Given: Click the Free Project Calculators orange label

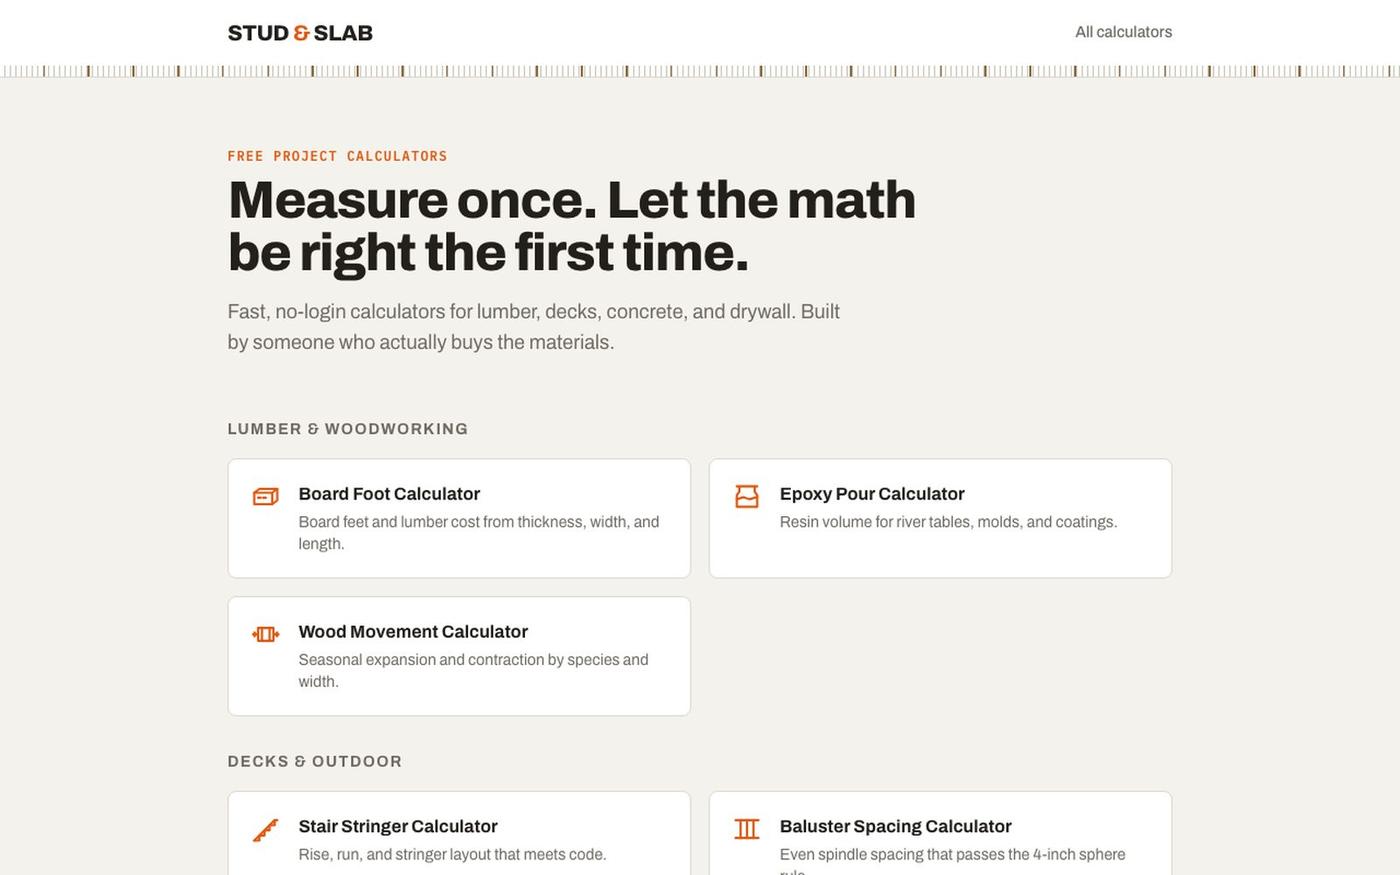Looking at the screenshot, I should pos(337,156).
